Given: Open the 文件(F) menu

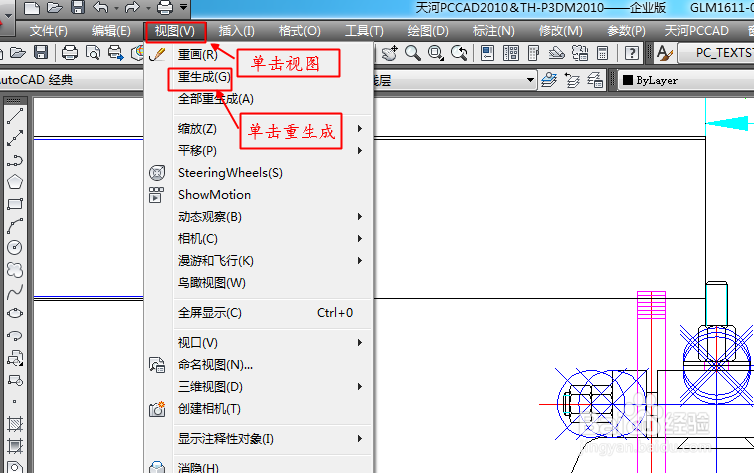Looking at the screenshot, I should pyautogui.click(x=49, y=31).
